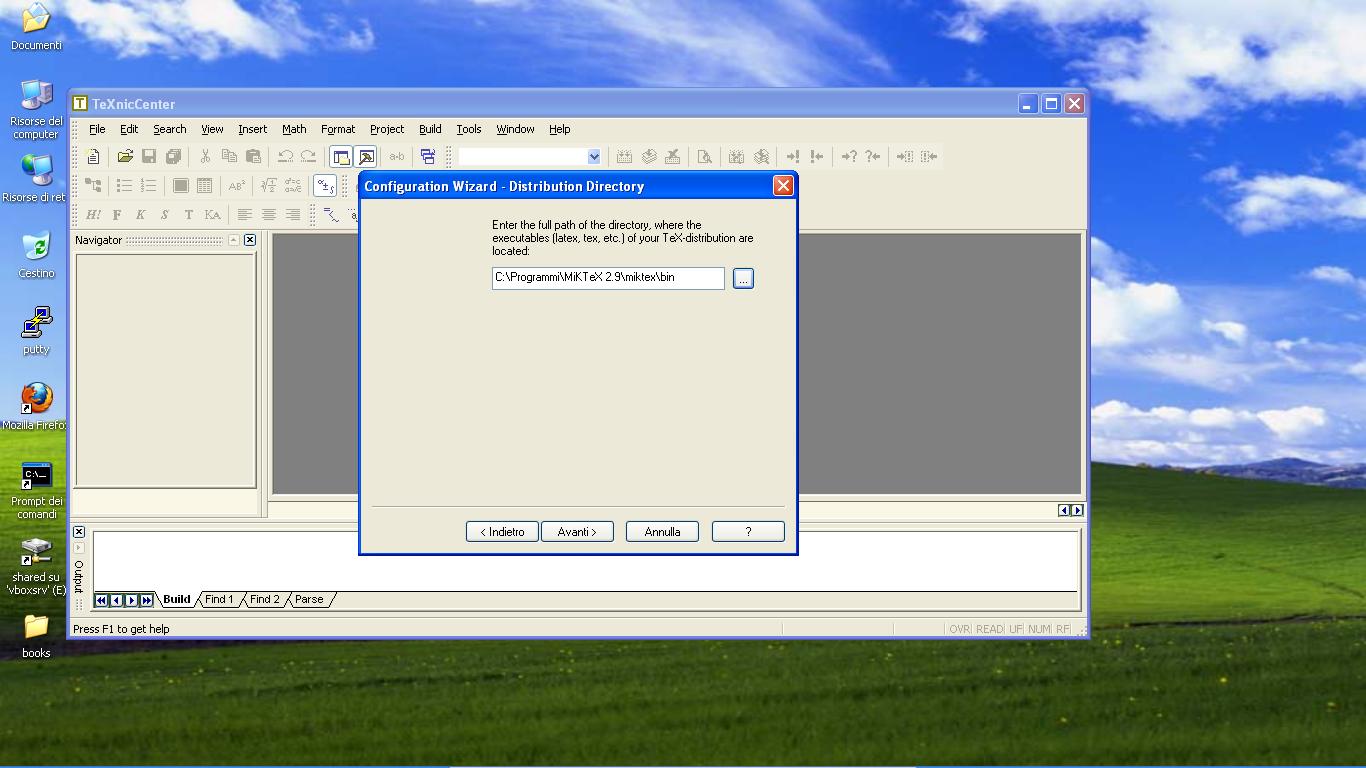Click the Build and view layered icon
The height and width of the screenshot is (768, 1366).
(649, 156)
